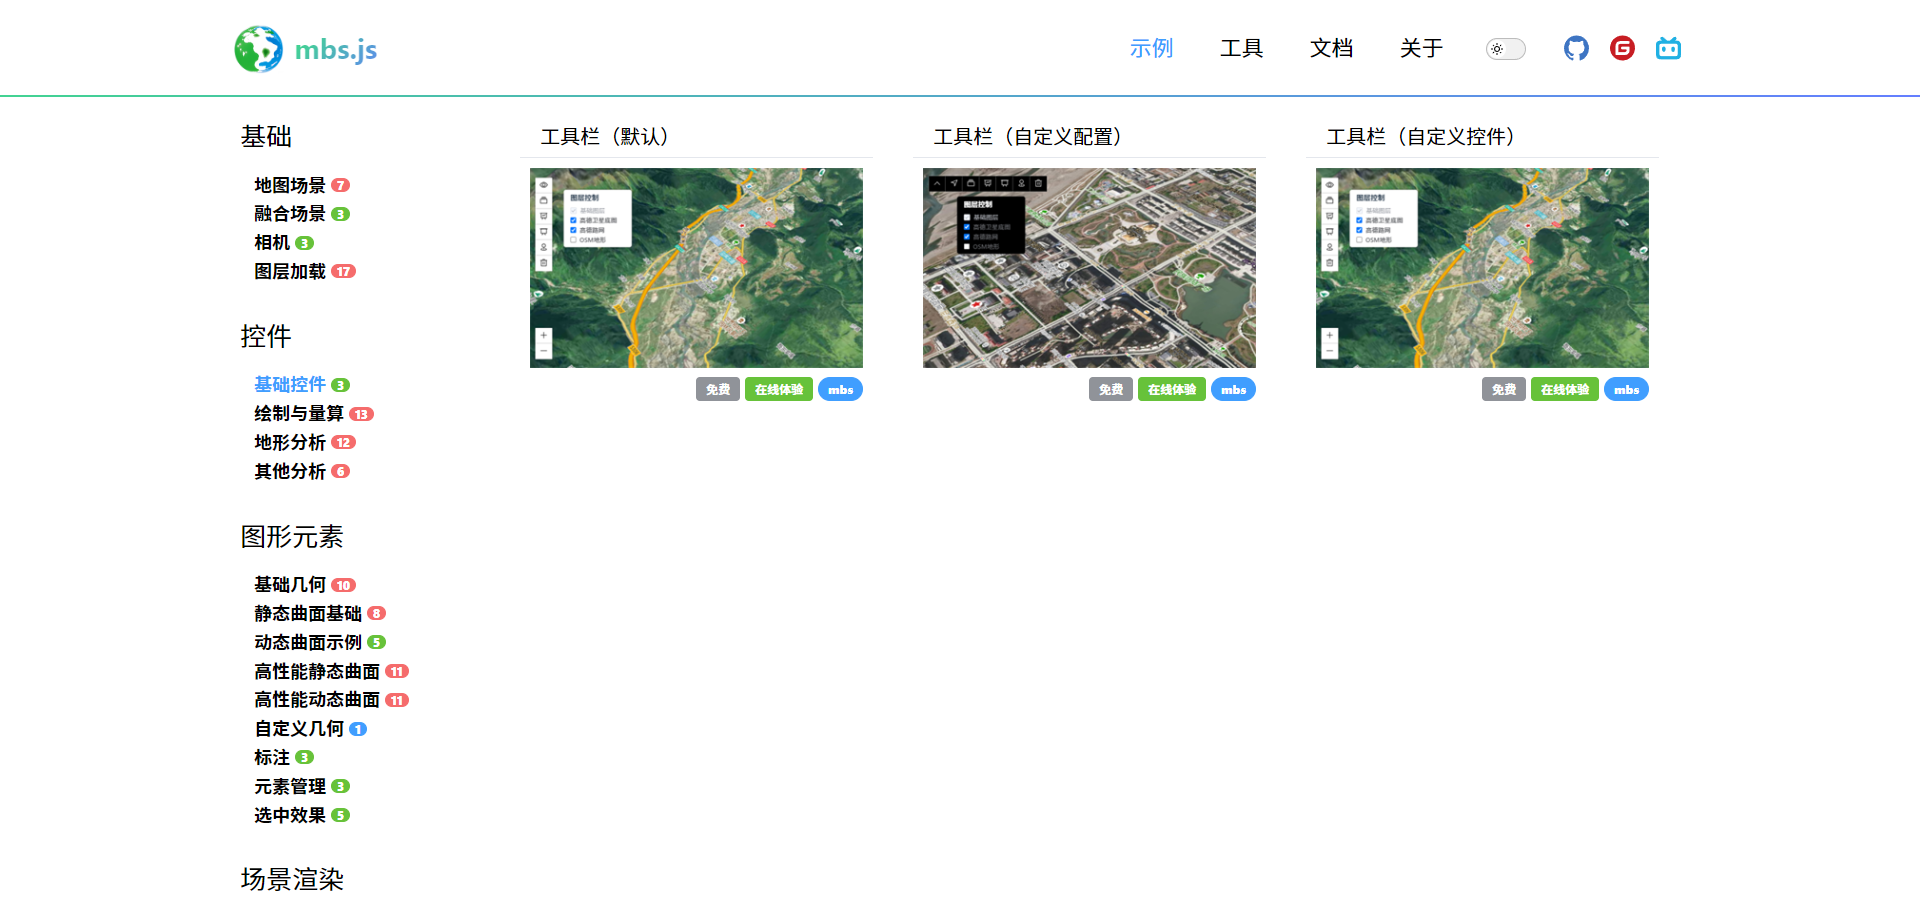The width and height of the screenshot is (1920, 919).
Task: Select 基础控件 in sidebar
Action: [290, 385]
